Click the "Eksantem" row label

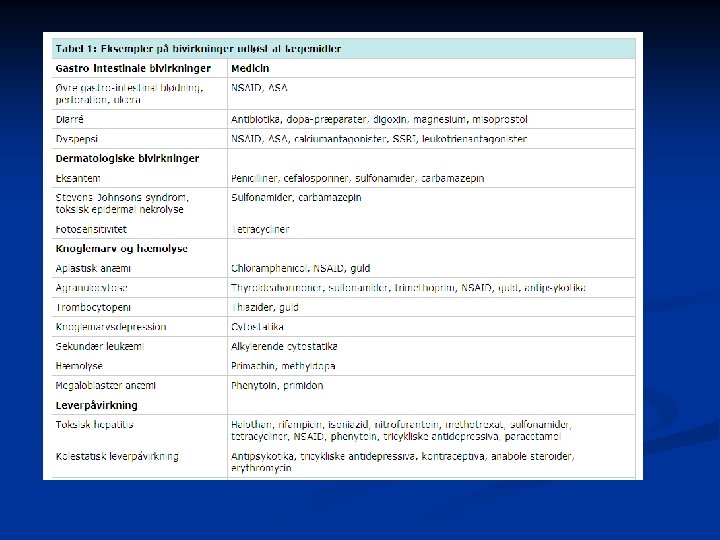click(78, 178)
